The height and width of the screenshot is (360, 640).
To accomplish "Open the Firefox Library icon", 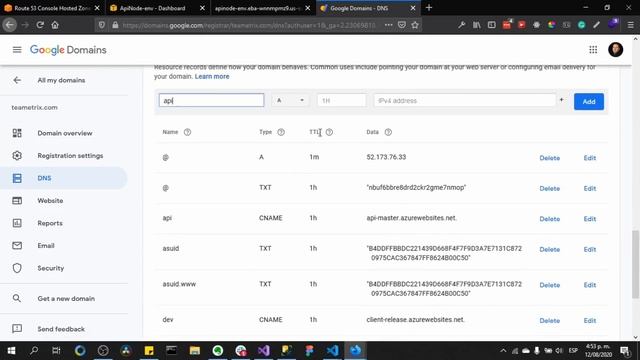I will (476, 25).
